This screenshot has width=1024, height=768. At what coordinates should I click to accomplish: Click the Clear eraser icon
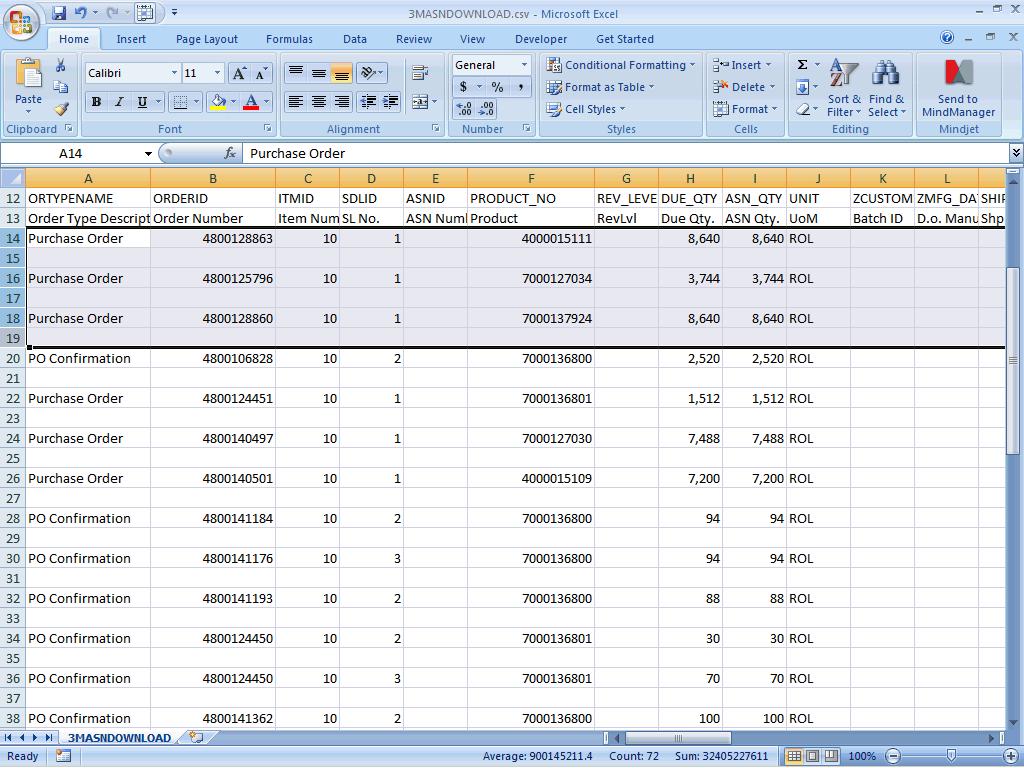[x=803, y=109]
